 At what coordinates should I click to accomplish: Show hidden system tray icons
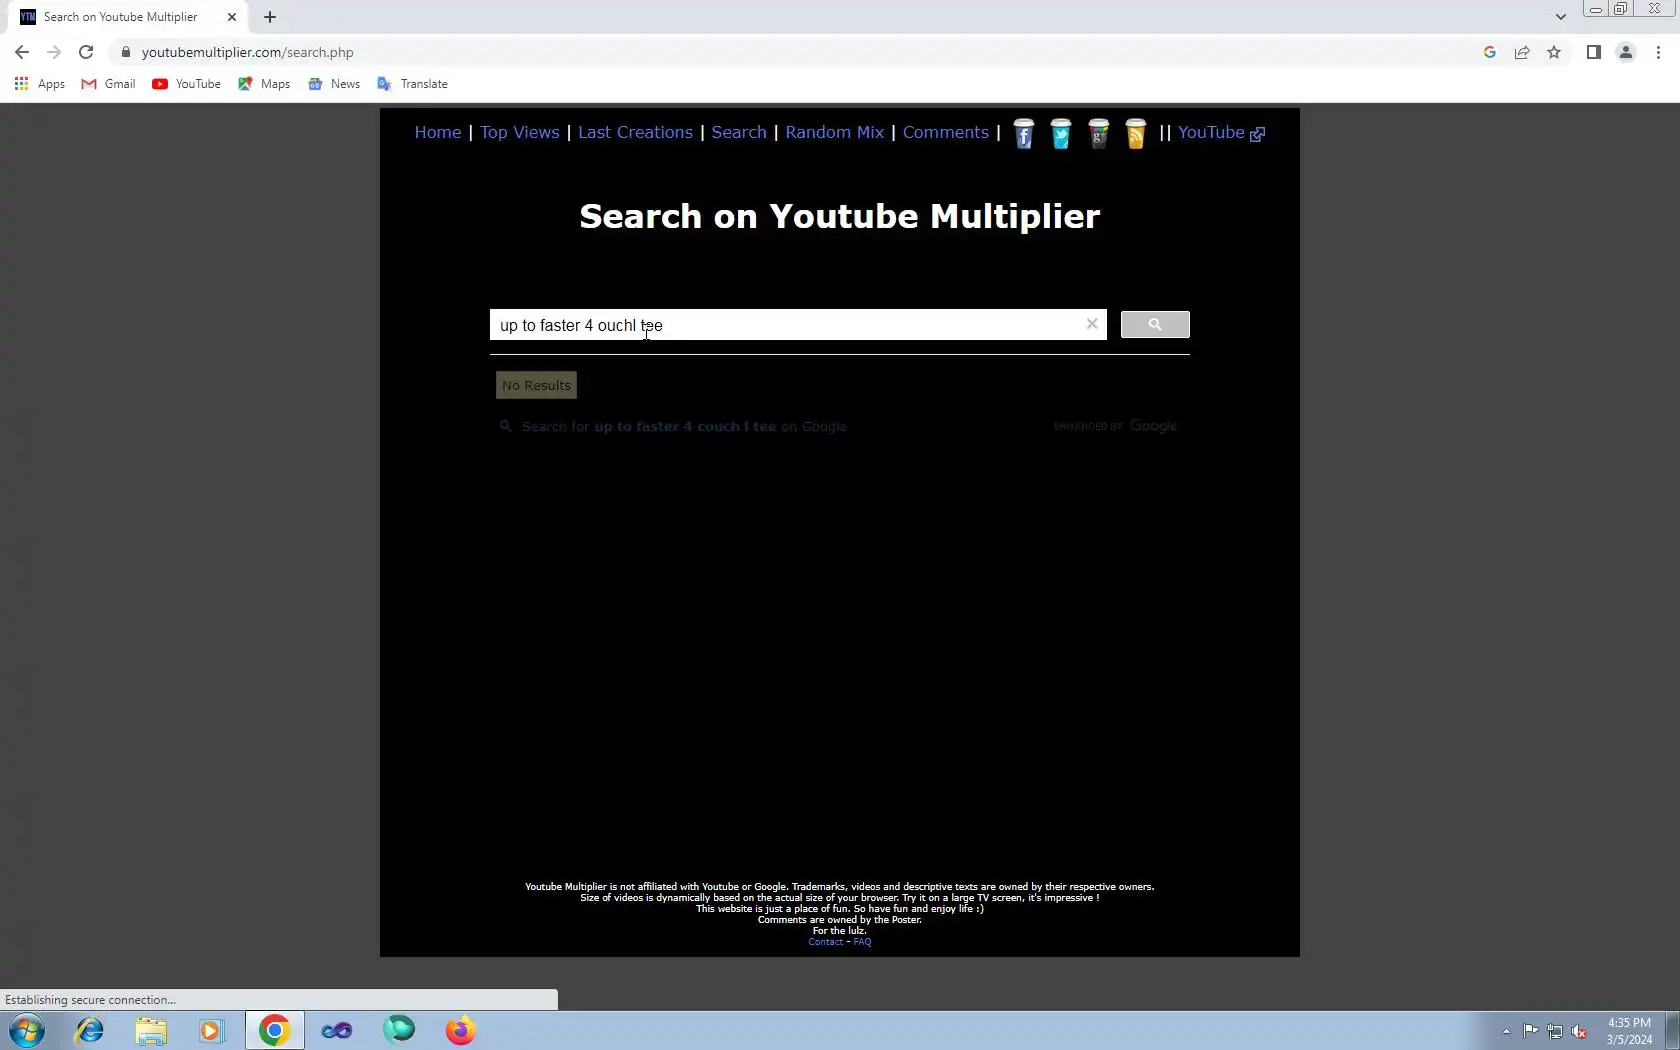(x=1506, y=1031)
